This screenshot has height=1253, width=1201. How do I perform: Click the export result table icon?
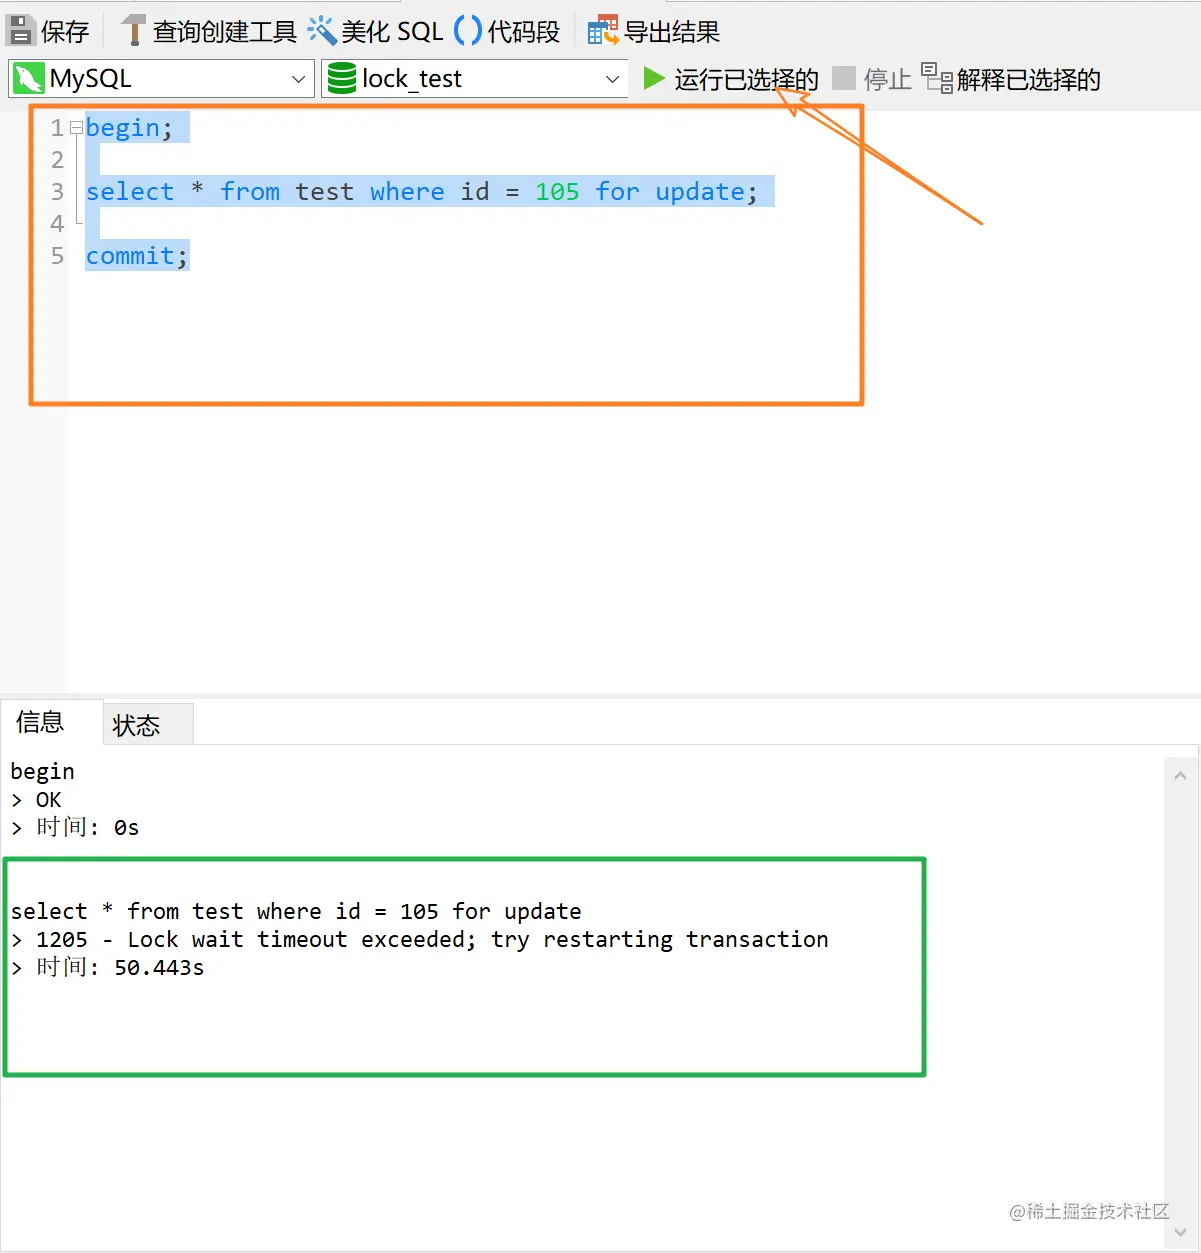[x=603, y=32]
